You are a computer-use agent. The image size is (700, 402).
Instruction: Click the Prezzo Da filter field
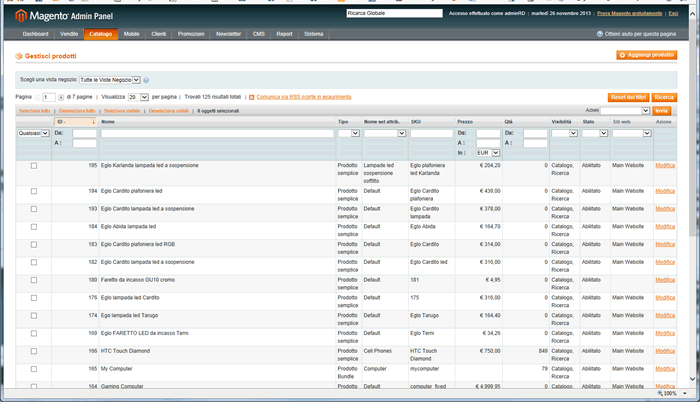tap(488, 134)
